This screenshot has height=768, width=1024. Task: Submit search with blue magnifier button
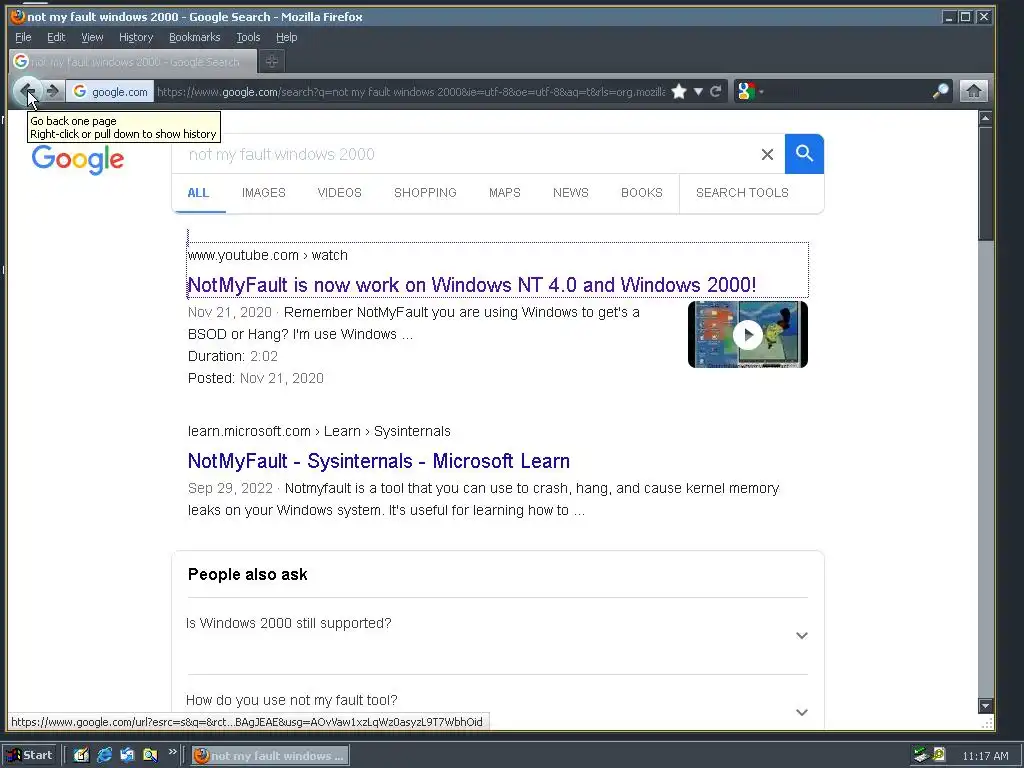pos(804,154)
